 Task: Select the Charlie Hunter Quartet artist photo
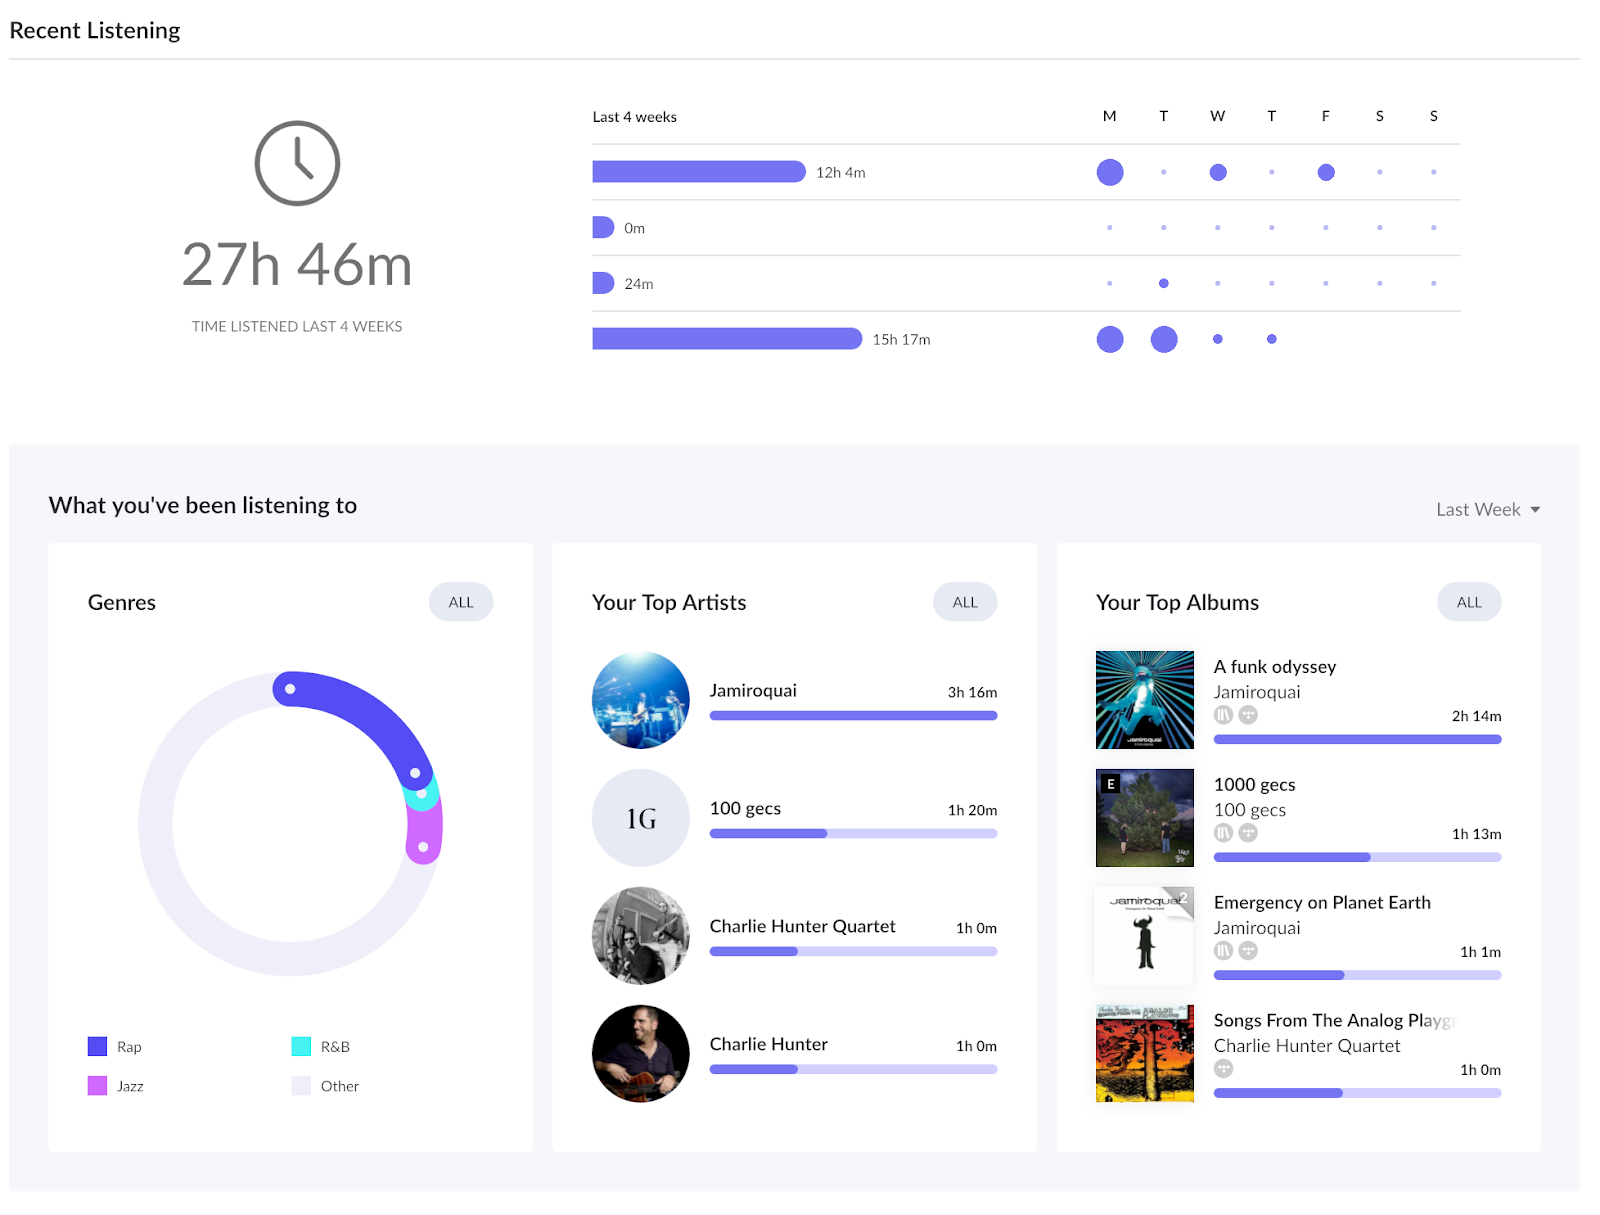[x=640, y=935]
